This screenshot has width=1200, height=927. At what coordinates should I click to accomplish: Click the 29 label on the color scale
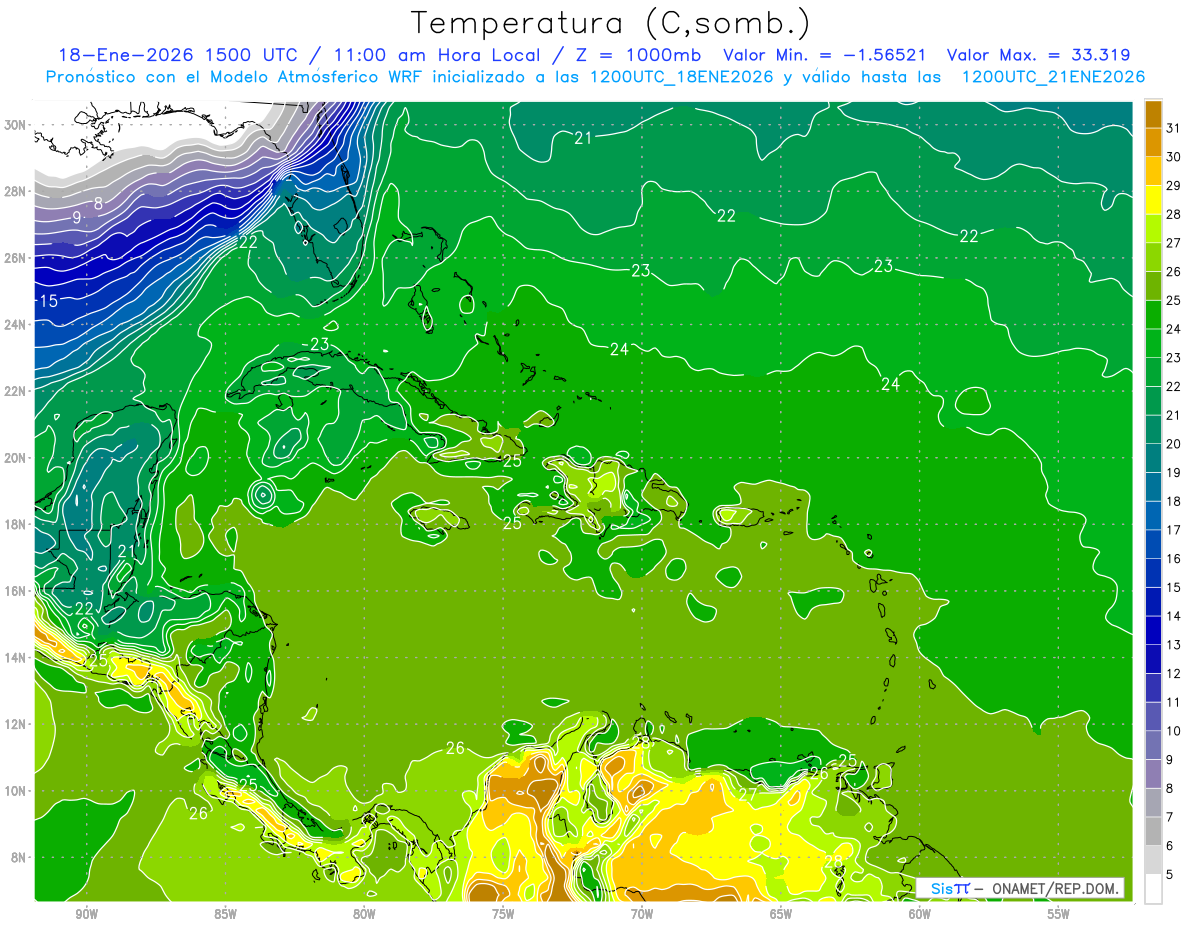tap(1174, 185)
